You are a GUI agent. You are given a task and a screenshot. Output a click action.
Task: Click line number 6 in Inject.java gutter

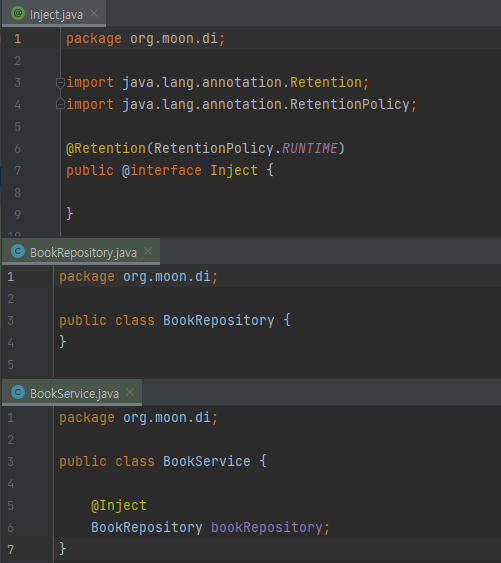(x=17, y=148)
